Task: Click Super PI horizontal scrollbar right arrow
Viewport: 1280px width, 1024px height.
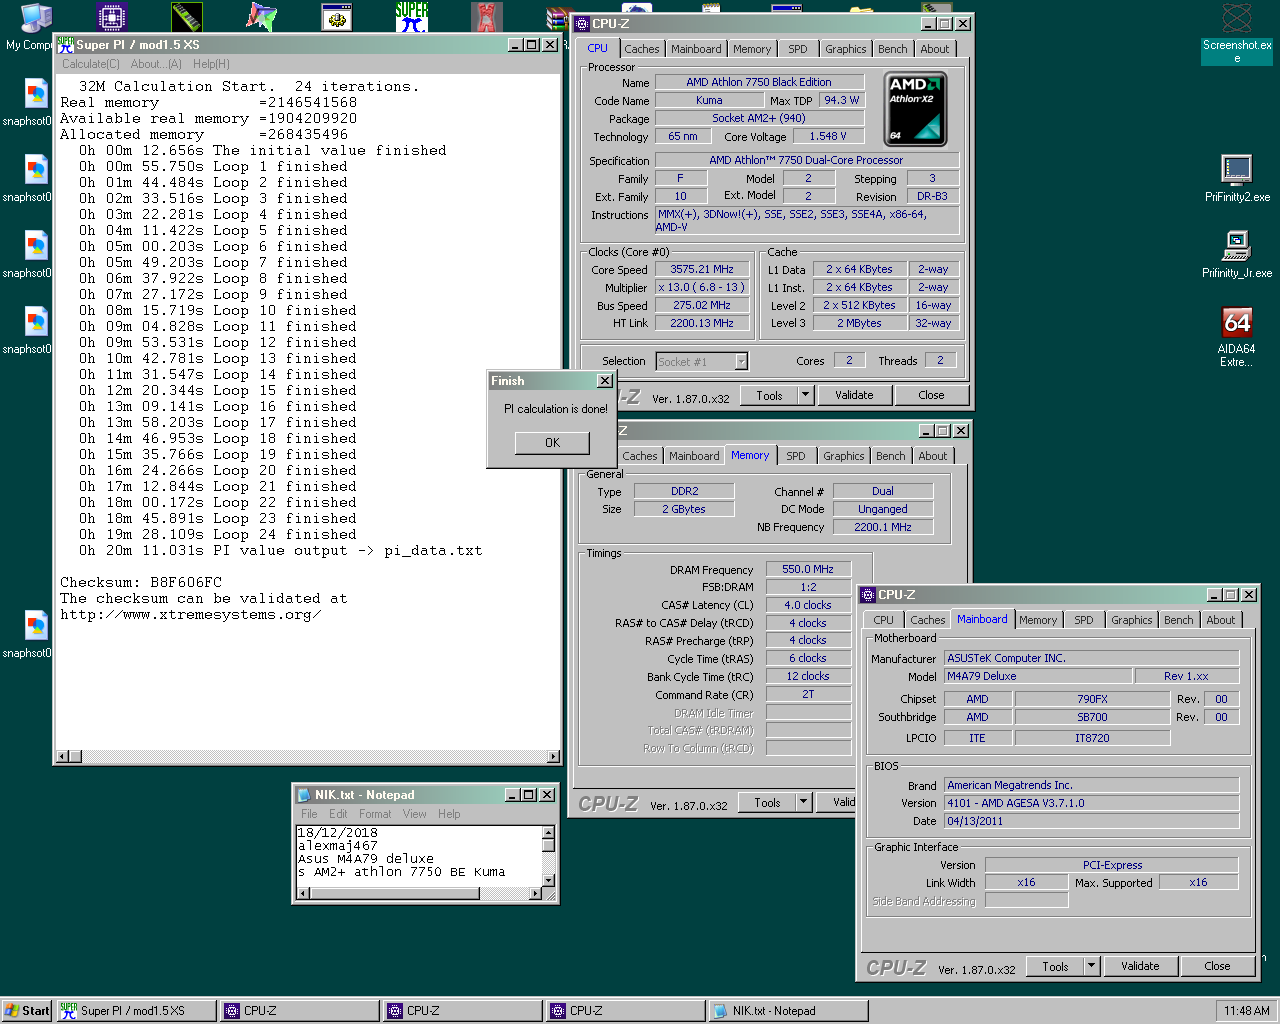Action: [x=554, y=756]
